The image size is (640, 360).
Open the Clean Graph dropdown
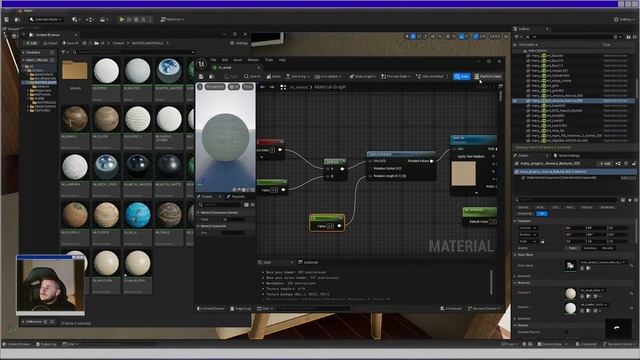tap(362, 76)
